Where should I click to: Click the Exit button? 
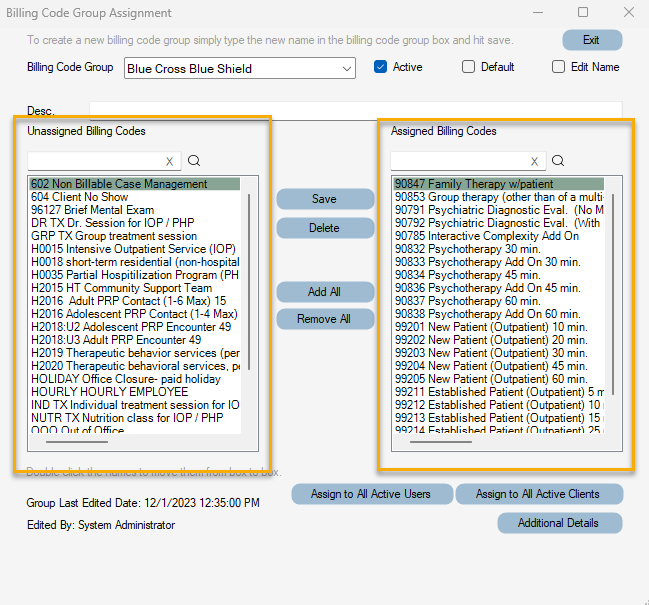[591, 40]
